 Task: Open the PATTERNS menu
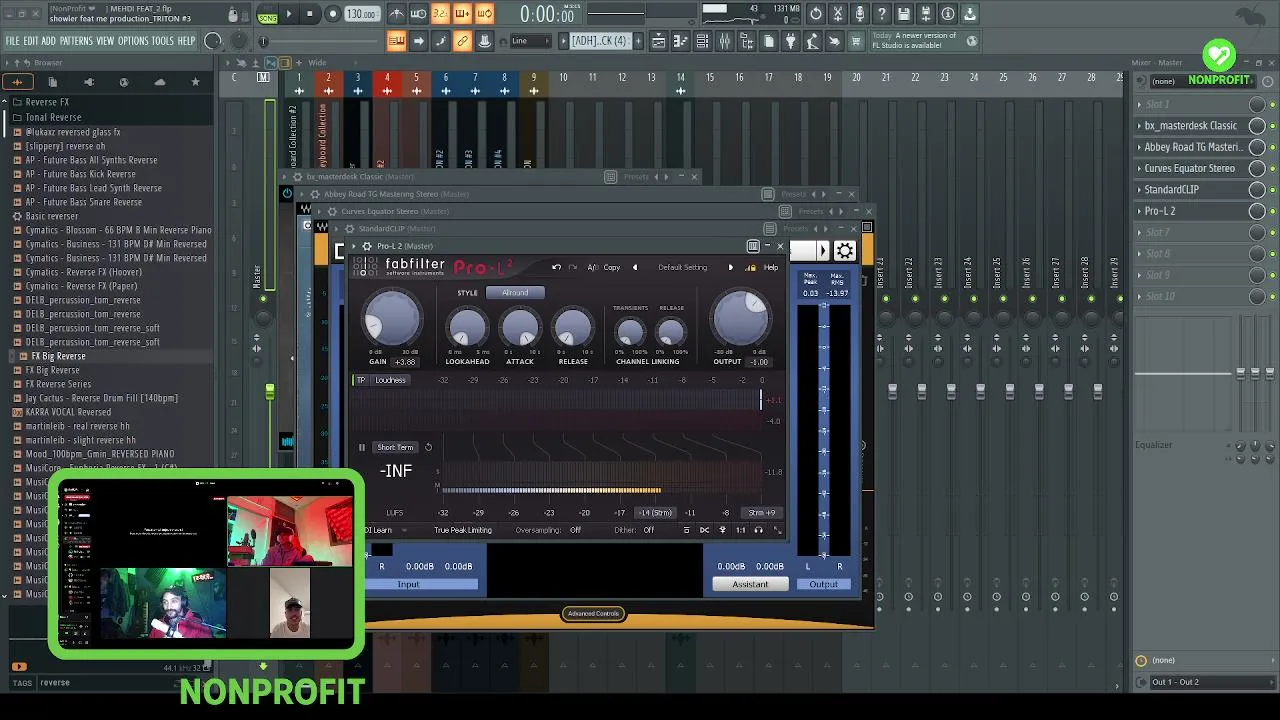pyautogui.click(x=76, y=41)
